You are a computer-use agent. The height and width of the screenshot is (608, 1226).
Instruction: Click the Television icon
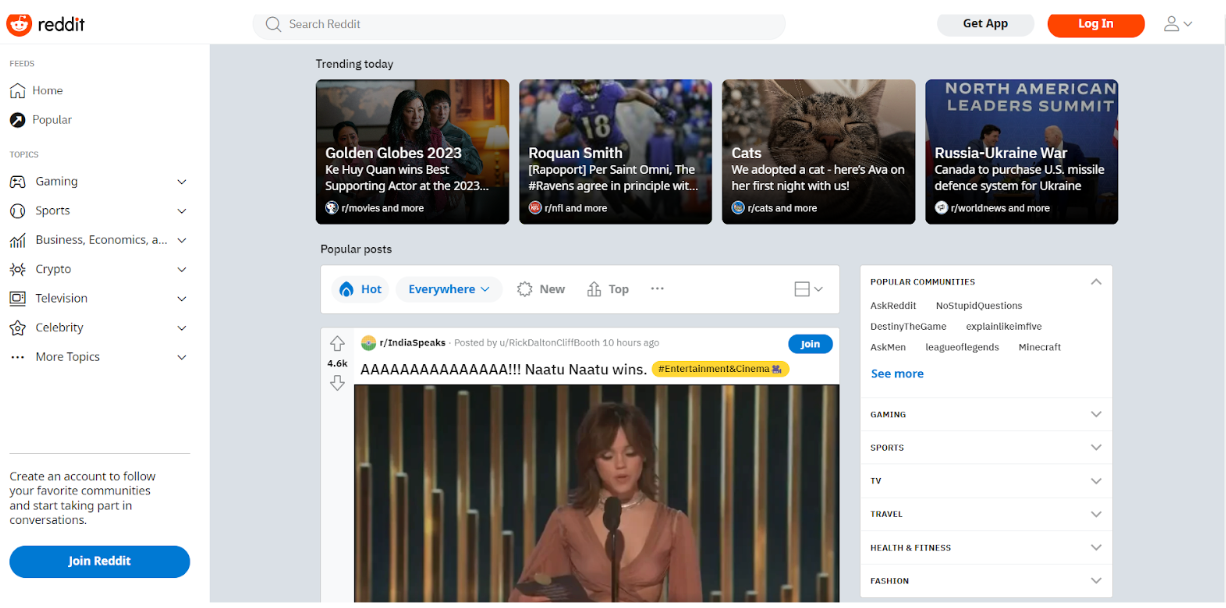(x=17, y=298)
